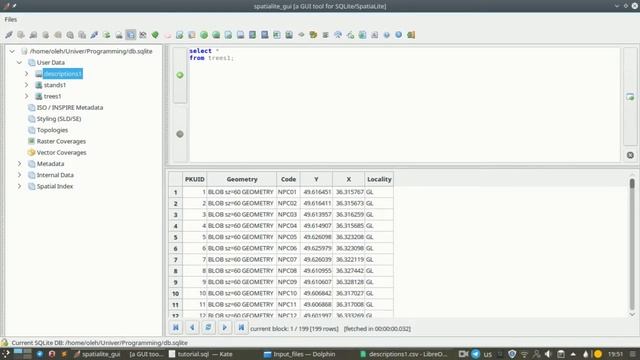
Task: Click the PKUID column header
Action: click(194, 179)
